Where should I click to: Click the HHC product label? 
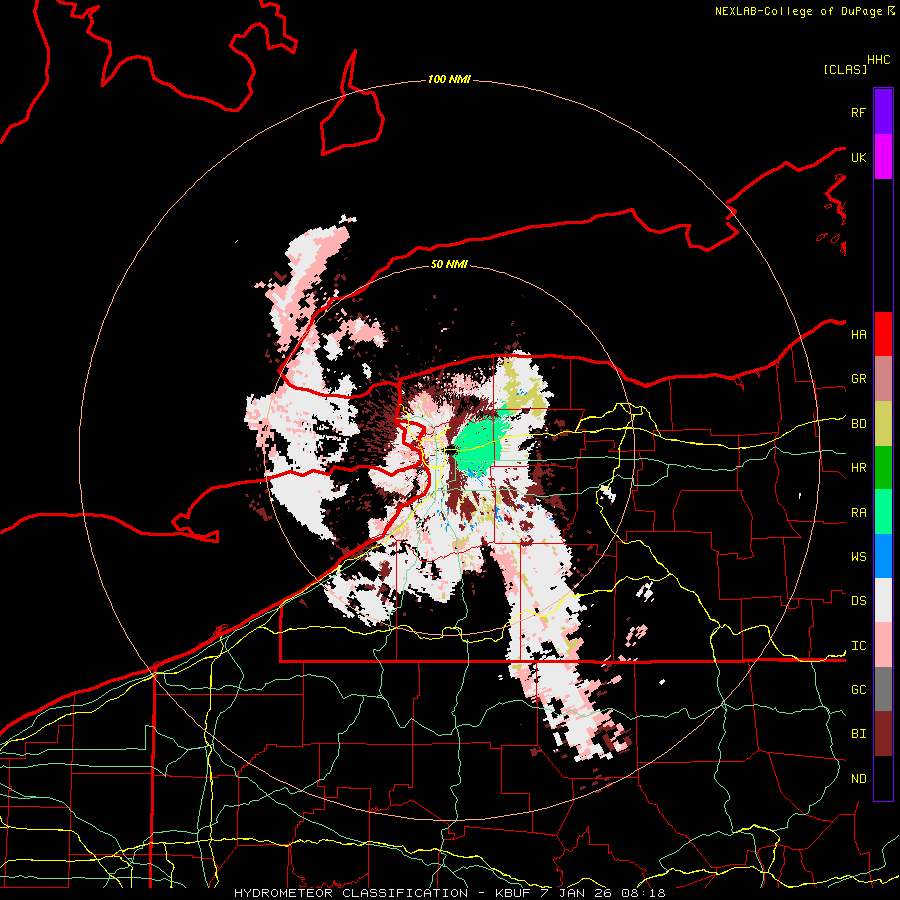pos(878,60)
